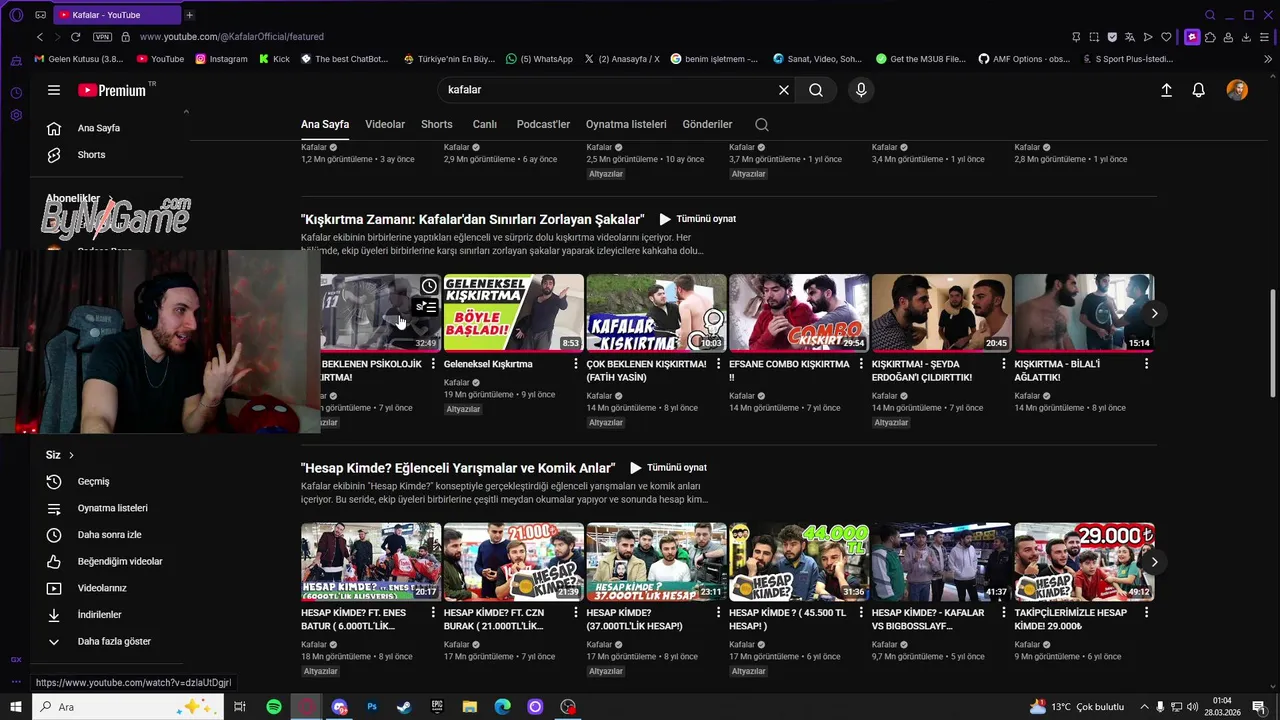Open HESAP KİMDE? KAFALAR VS BIGBOSSLAYF thumbnail

tap(941, 562)
